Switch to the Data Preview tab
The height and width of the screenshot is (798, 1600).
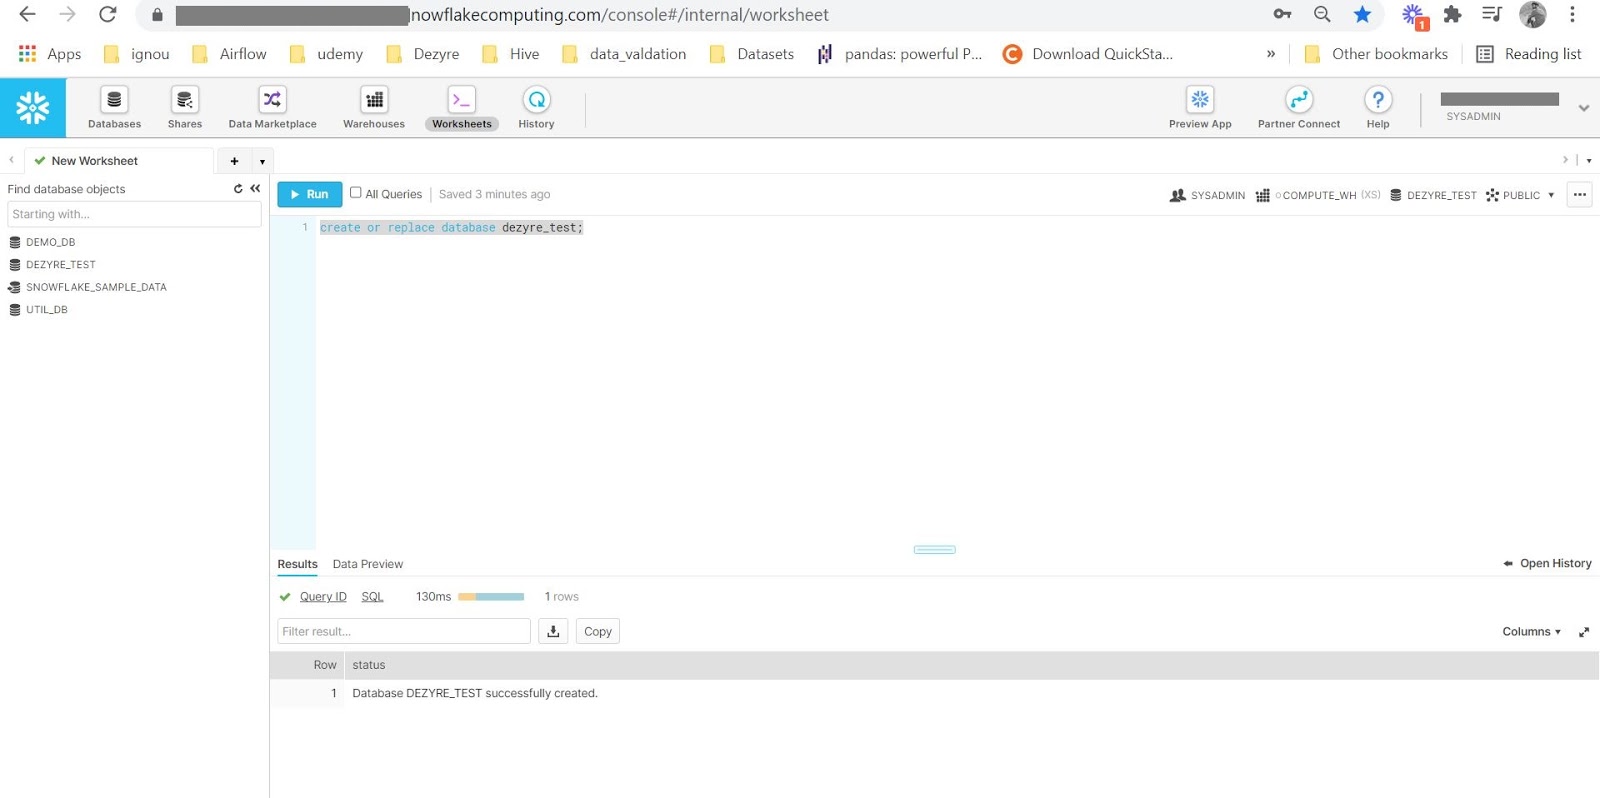[x=368, y=564]
